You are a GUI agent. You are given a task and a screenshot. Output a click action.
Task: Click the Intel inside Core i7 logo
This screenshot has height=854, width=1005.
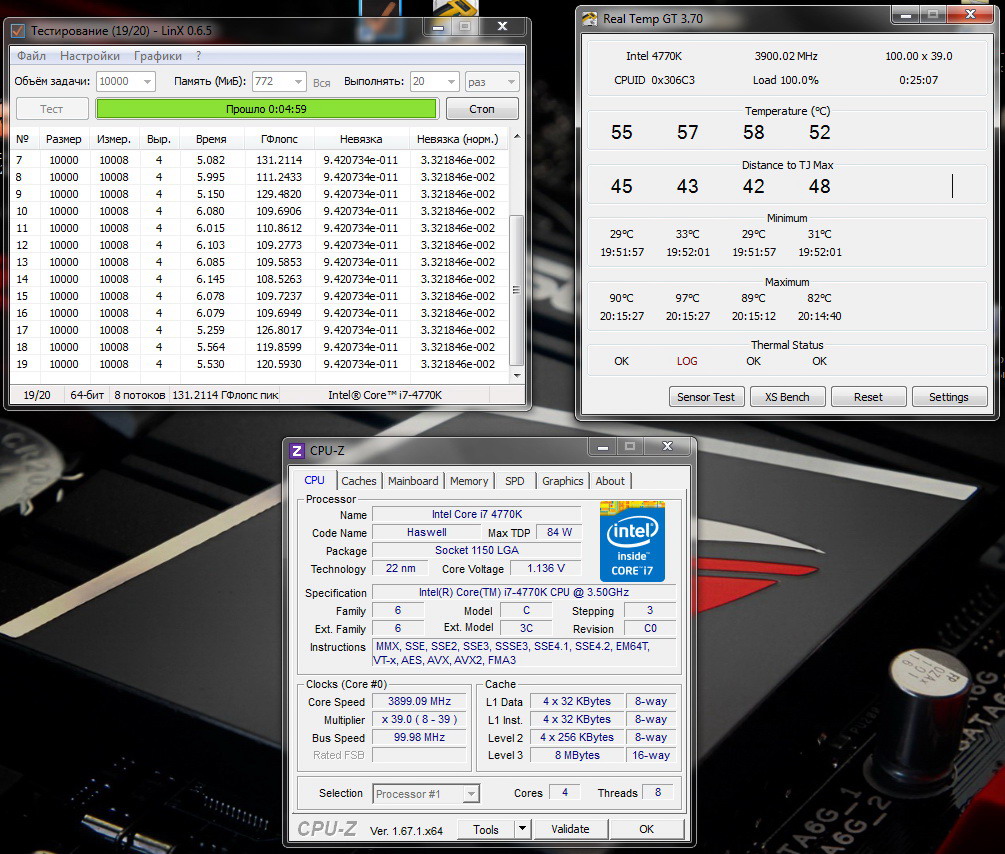(632, 541)
